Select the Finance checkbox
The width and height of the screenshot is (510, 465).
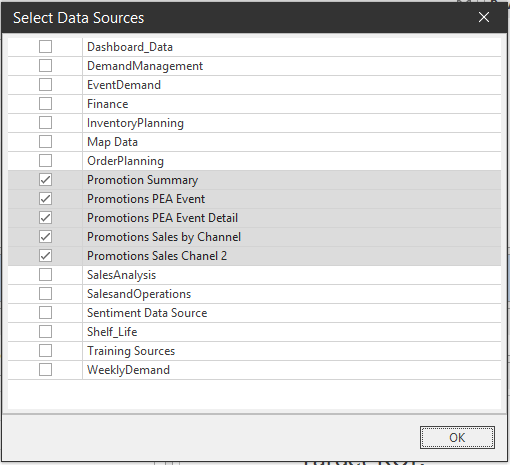pyautogui.click(x=45, y=104)
